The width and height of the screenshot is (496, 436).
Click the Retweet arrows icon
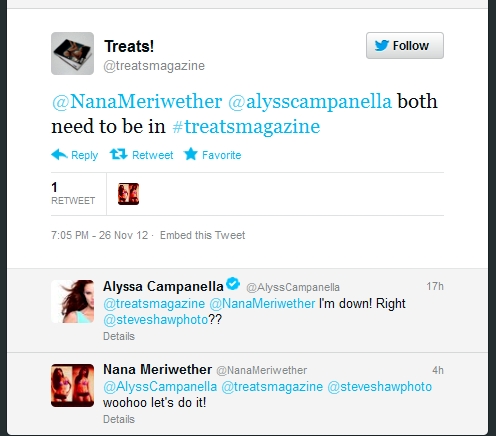(x=118, y=154)
